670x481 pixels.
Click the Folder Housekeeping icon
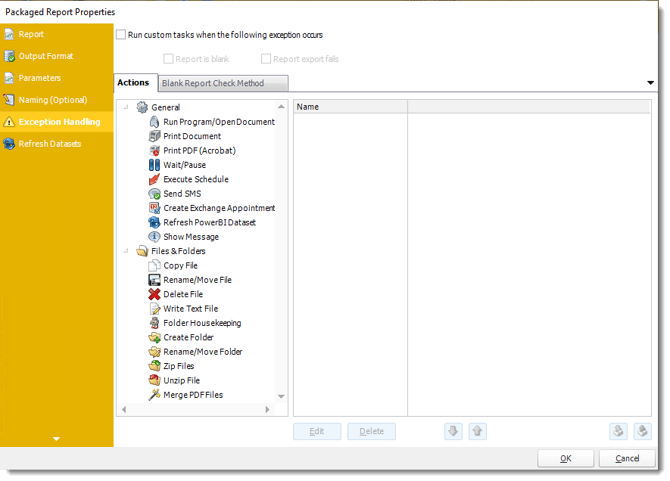point(154,323)
